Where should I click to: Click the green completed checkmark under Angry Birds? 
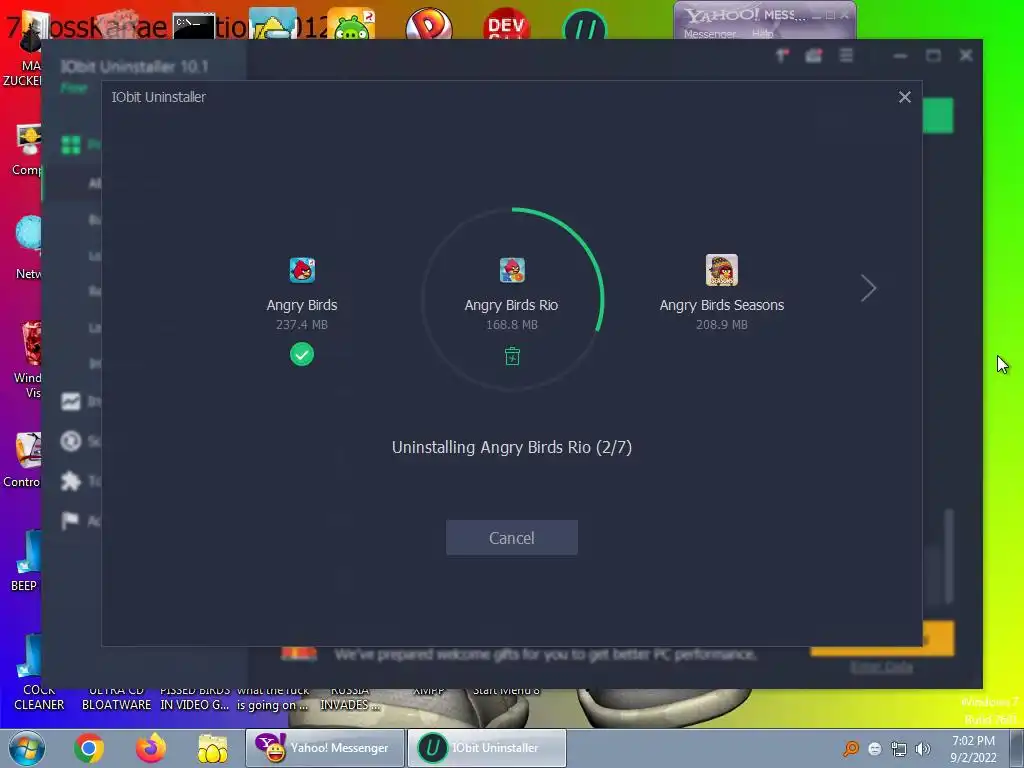click(x=302, y=354)
